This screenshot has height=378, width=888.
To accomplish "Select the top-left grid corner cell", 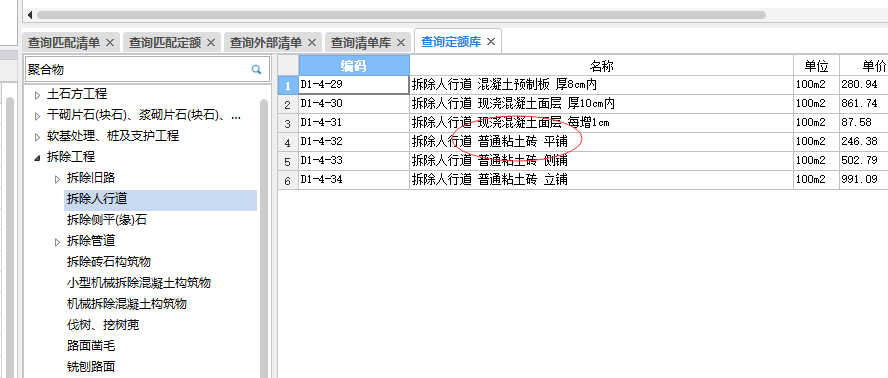I will point(288,66).
